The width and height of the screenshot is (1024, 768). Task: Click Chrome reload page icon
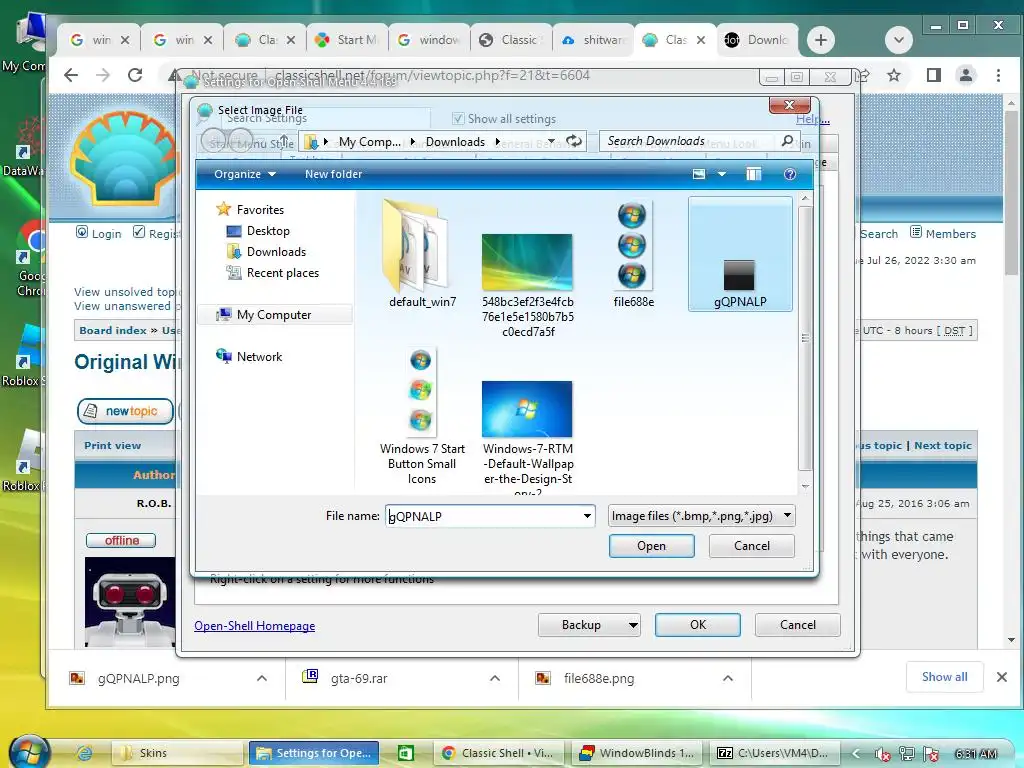135,75
